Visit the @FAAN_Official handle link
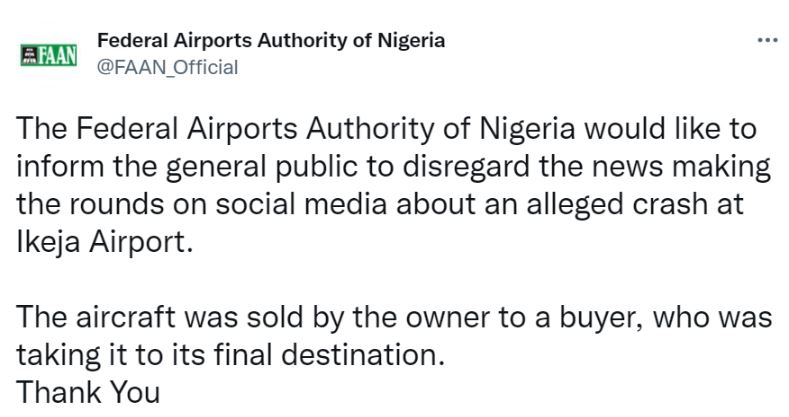The width and height of the screenshot is (789, 417). pyautogui.click(x=167, y=67)
